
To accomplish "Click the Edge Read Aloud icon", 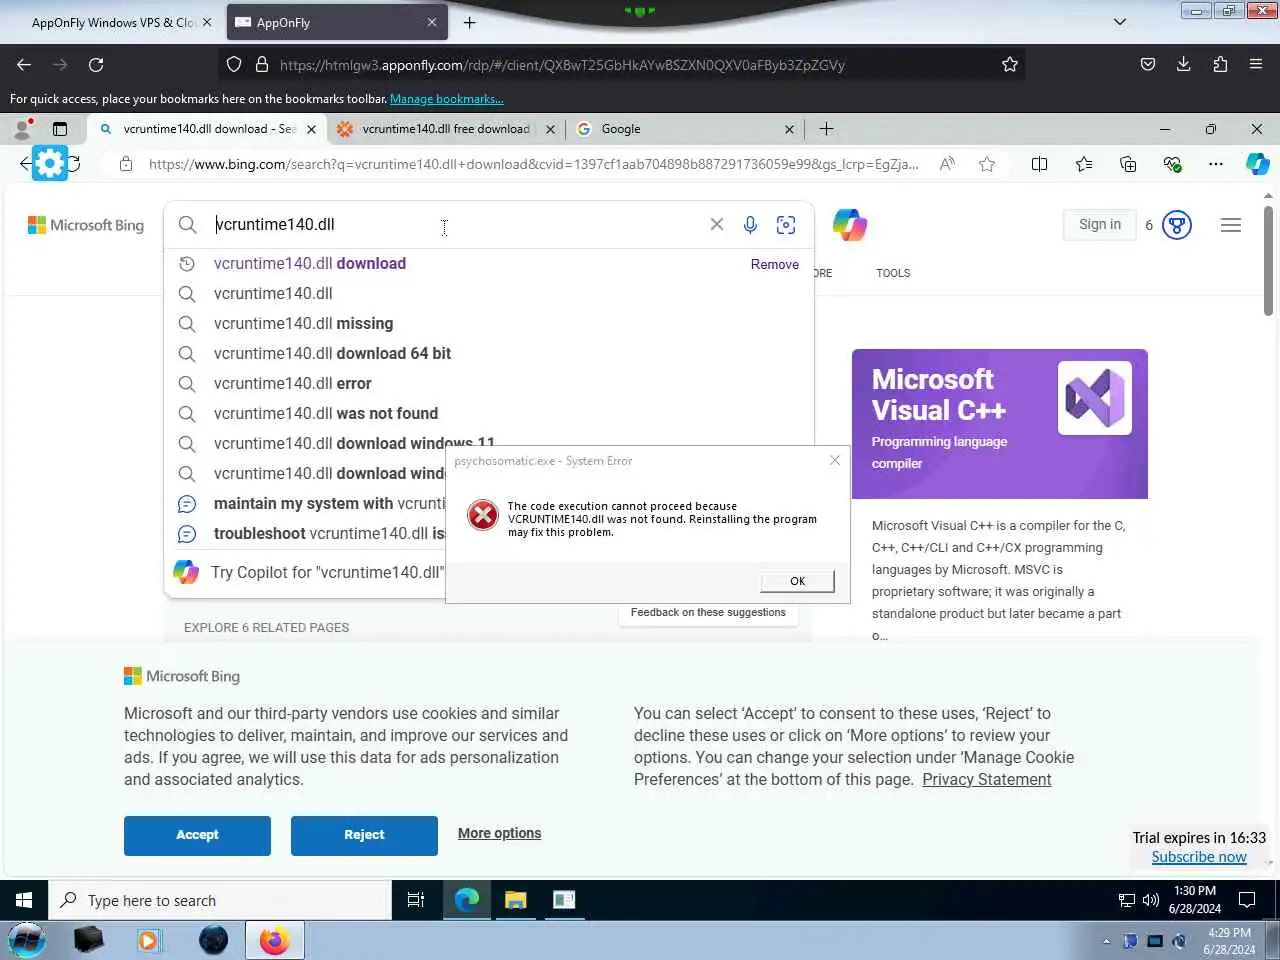I will [x=947, y=164].
